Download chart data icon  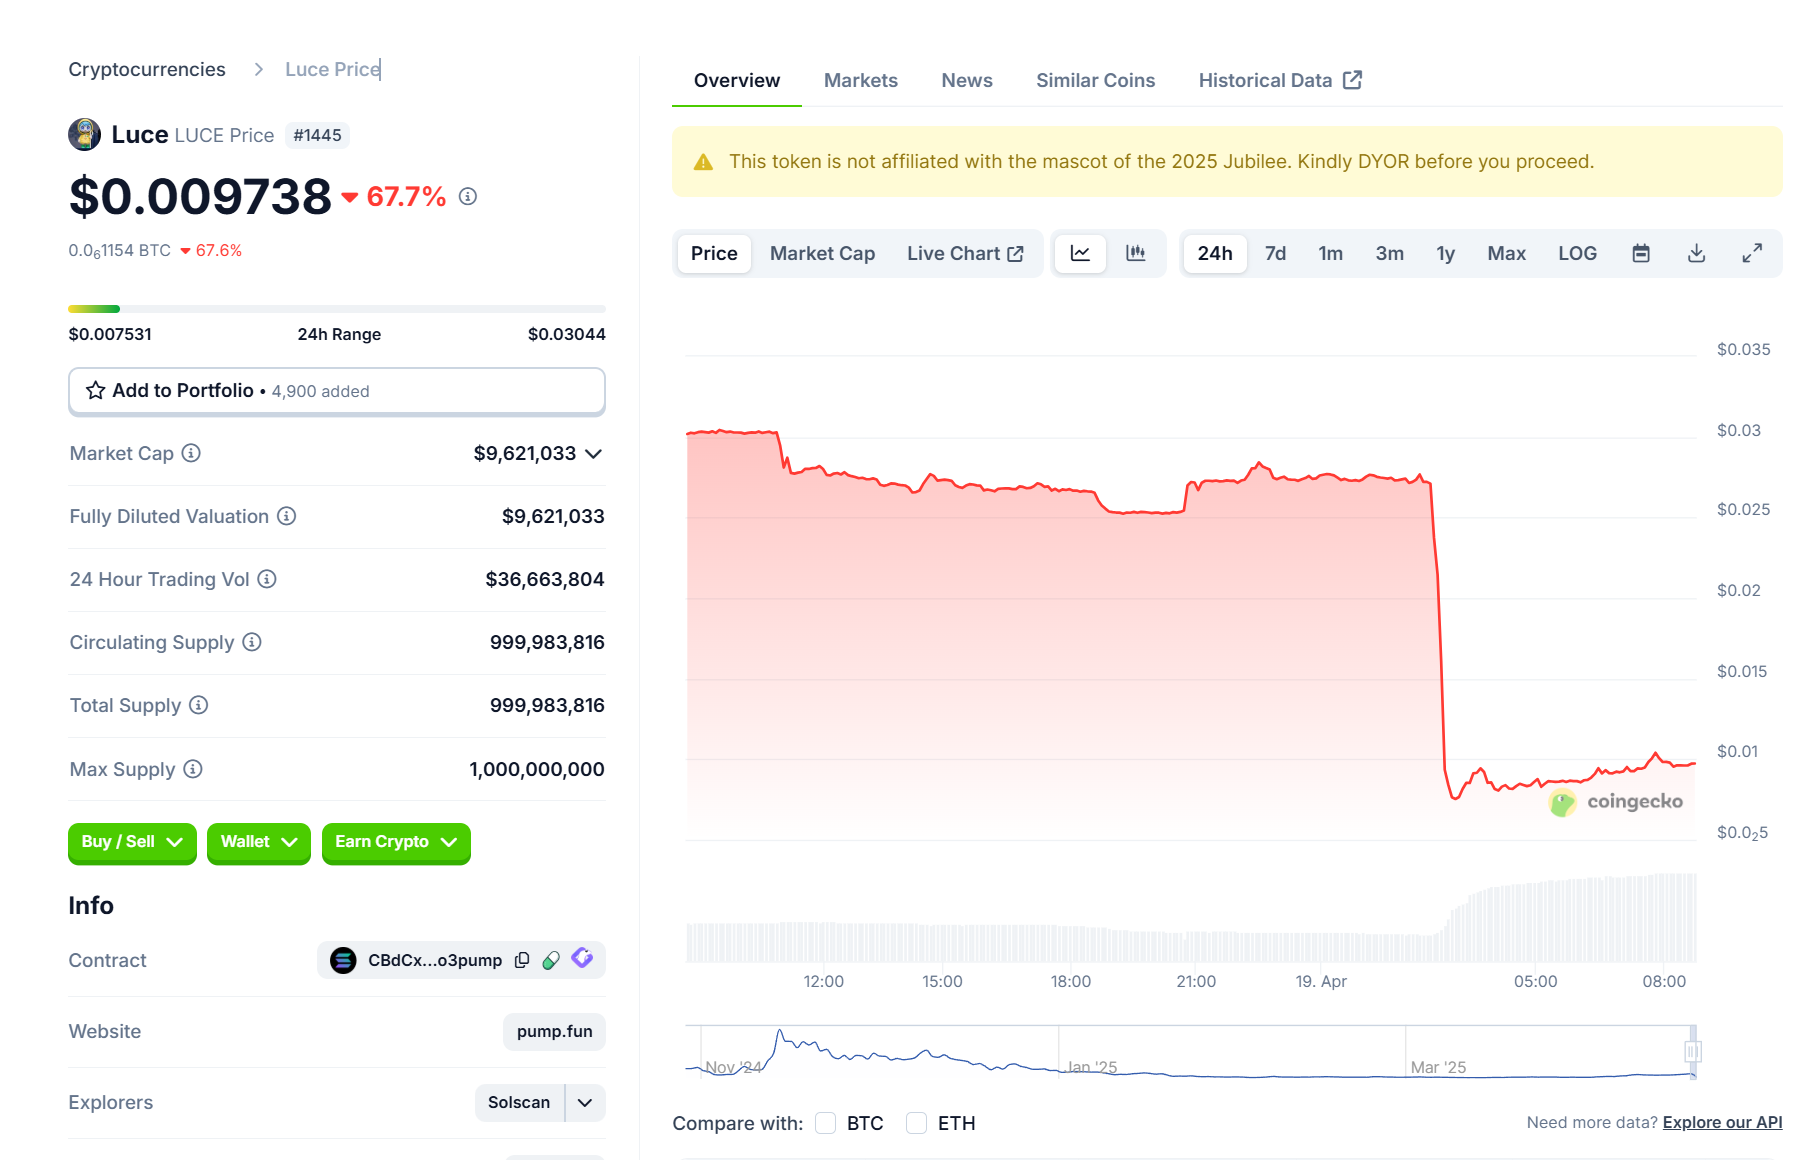1696,253
